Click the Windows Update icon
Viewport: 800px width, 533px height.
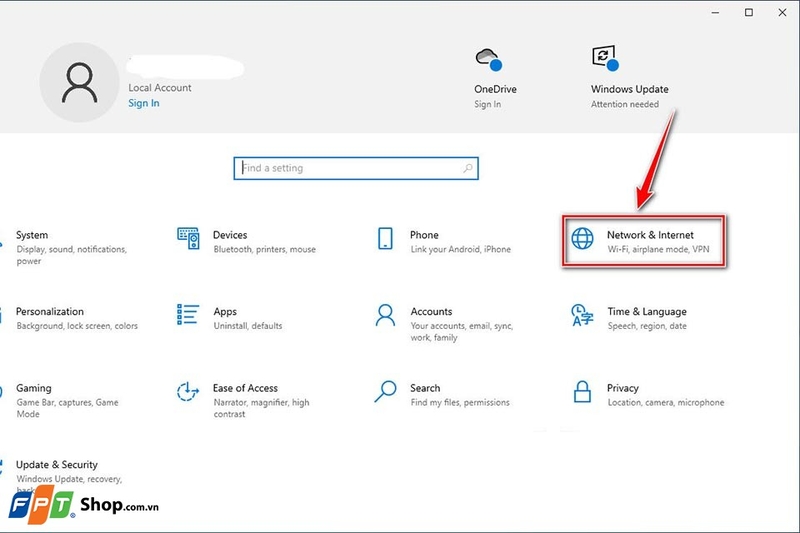605,58
